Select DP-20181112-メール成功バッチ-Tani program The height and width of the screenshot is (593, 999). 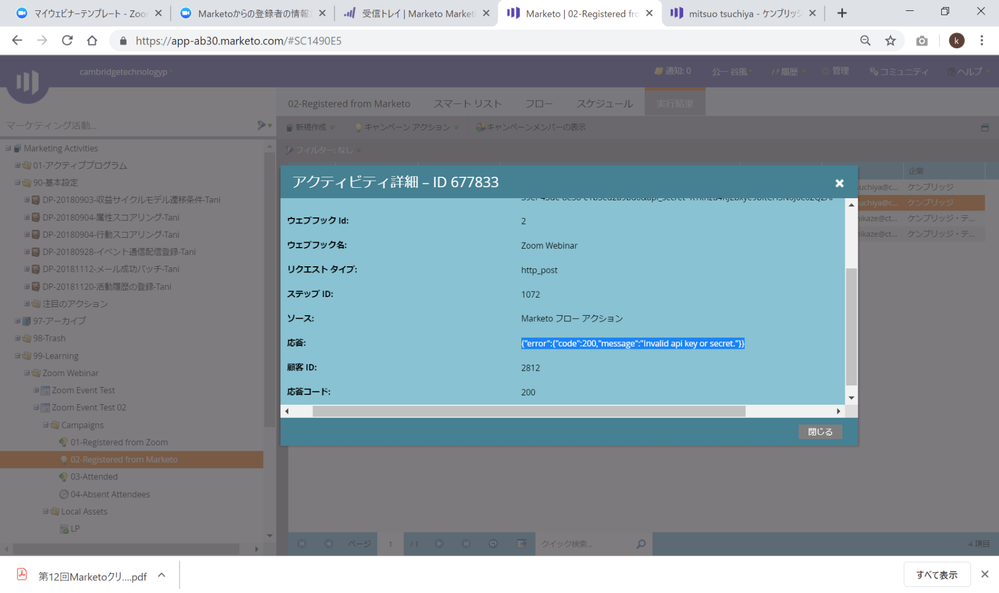coord(111,269)
